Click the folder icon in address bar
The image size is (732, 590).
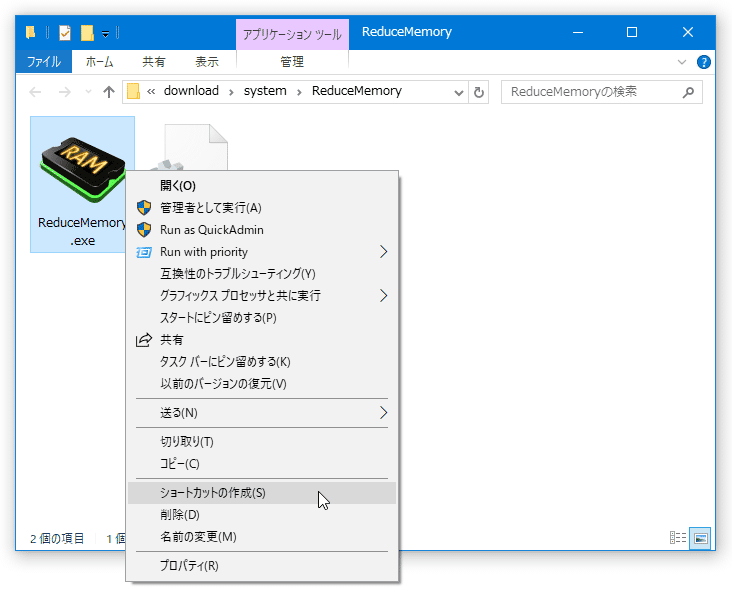tap(134, 91)
